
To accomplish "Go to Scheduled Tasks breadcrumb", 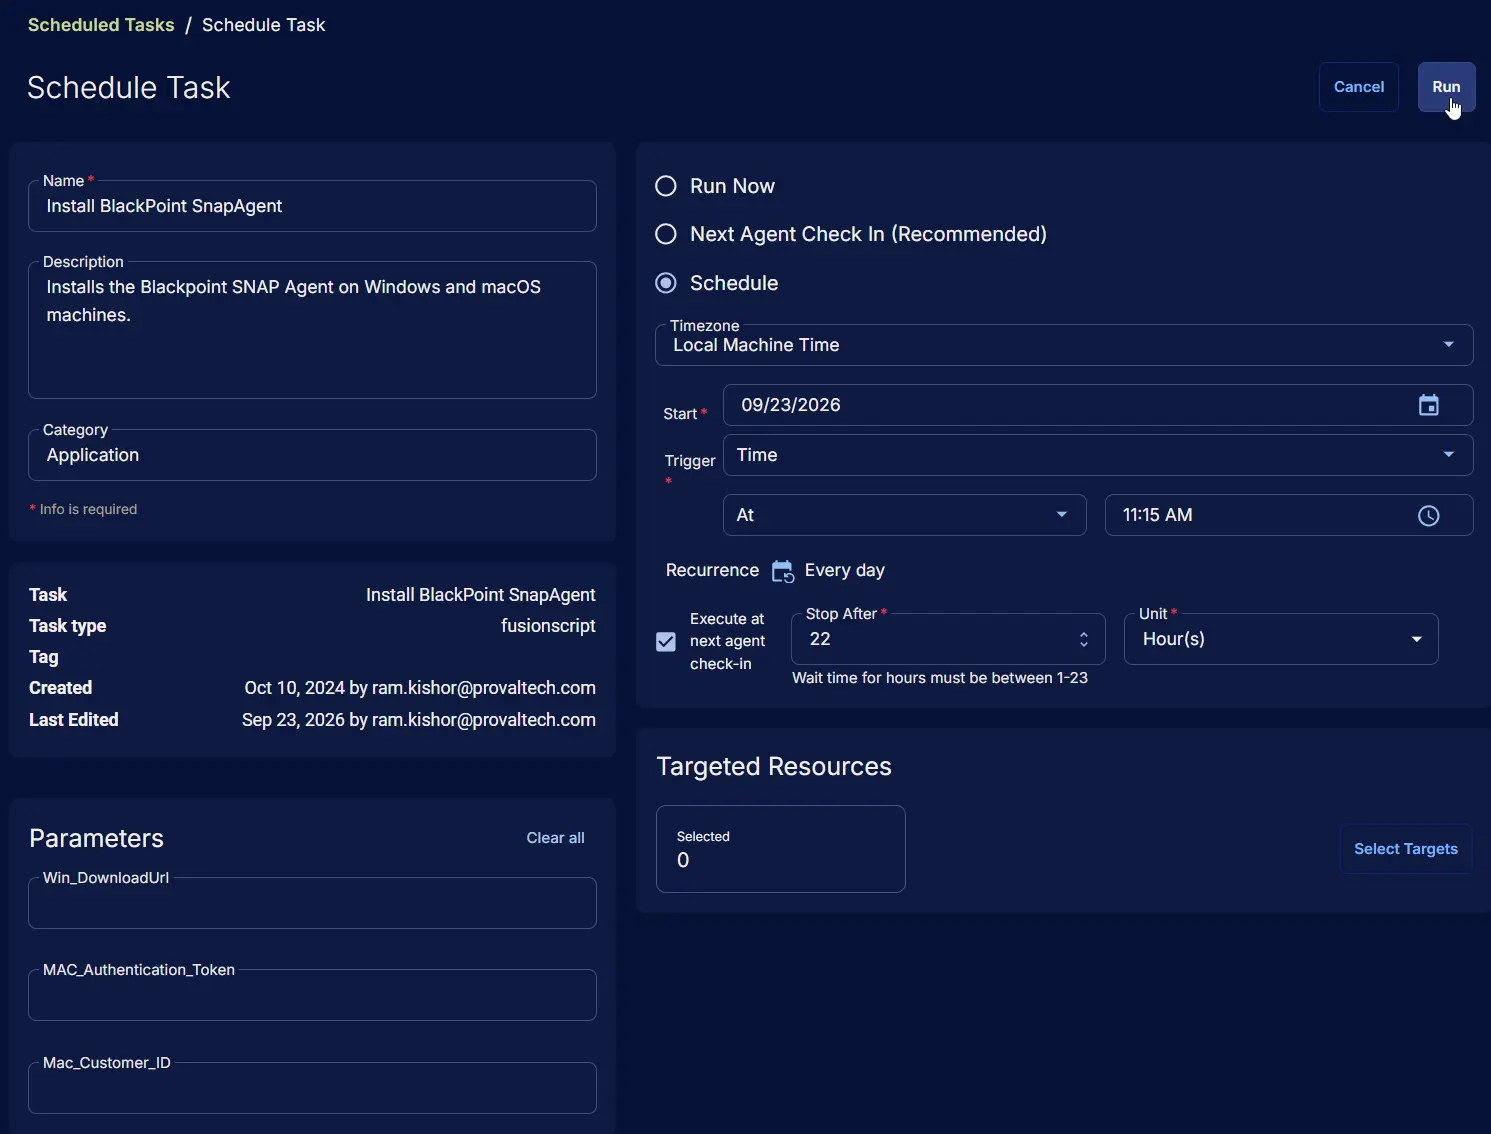I will point(101,25).
